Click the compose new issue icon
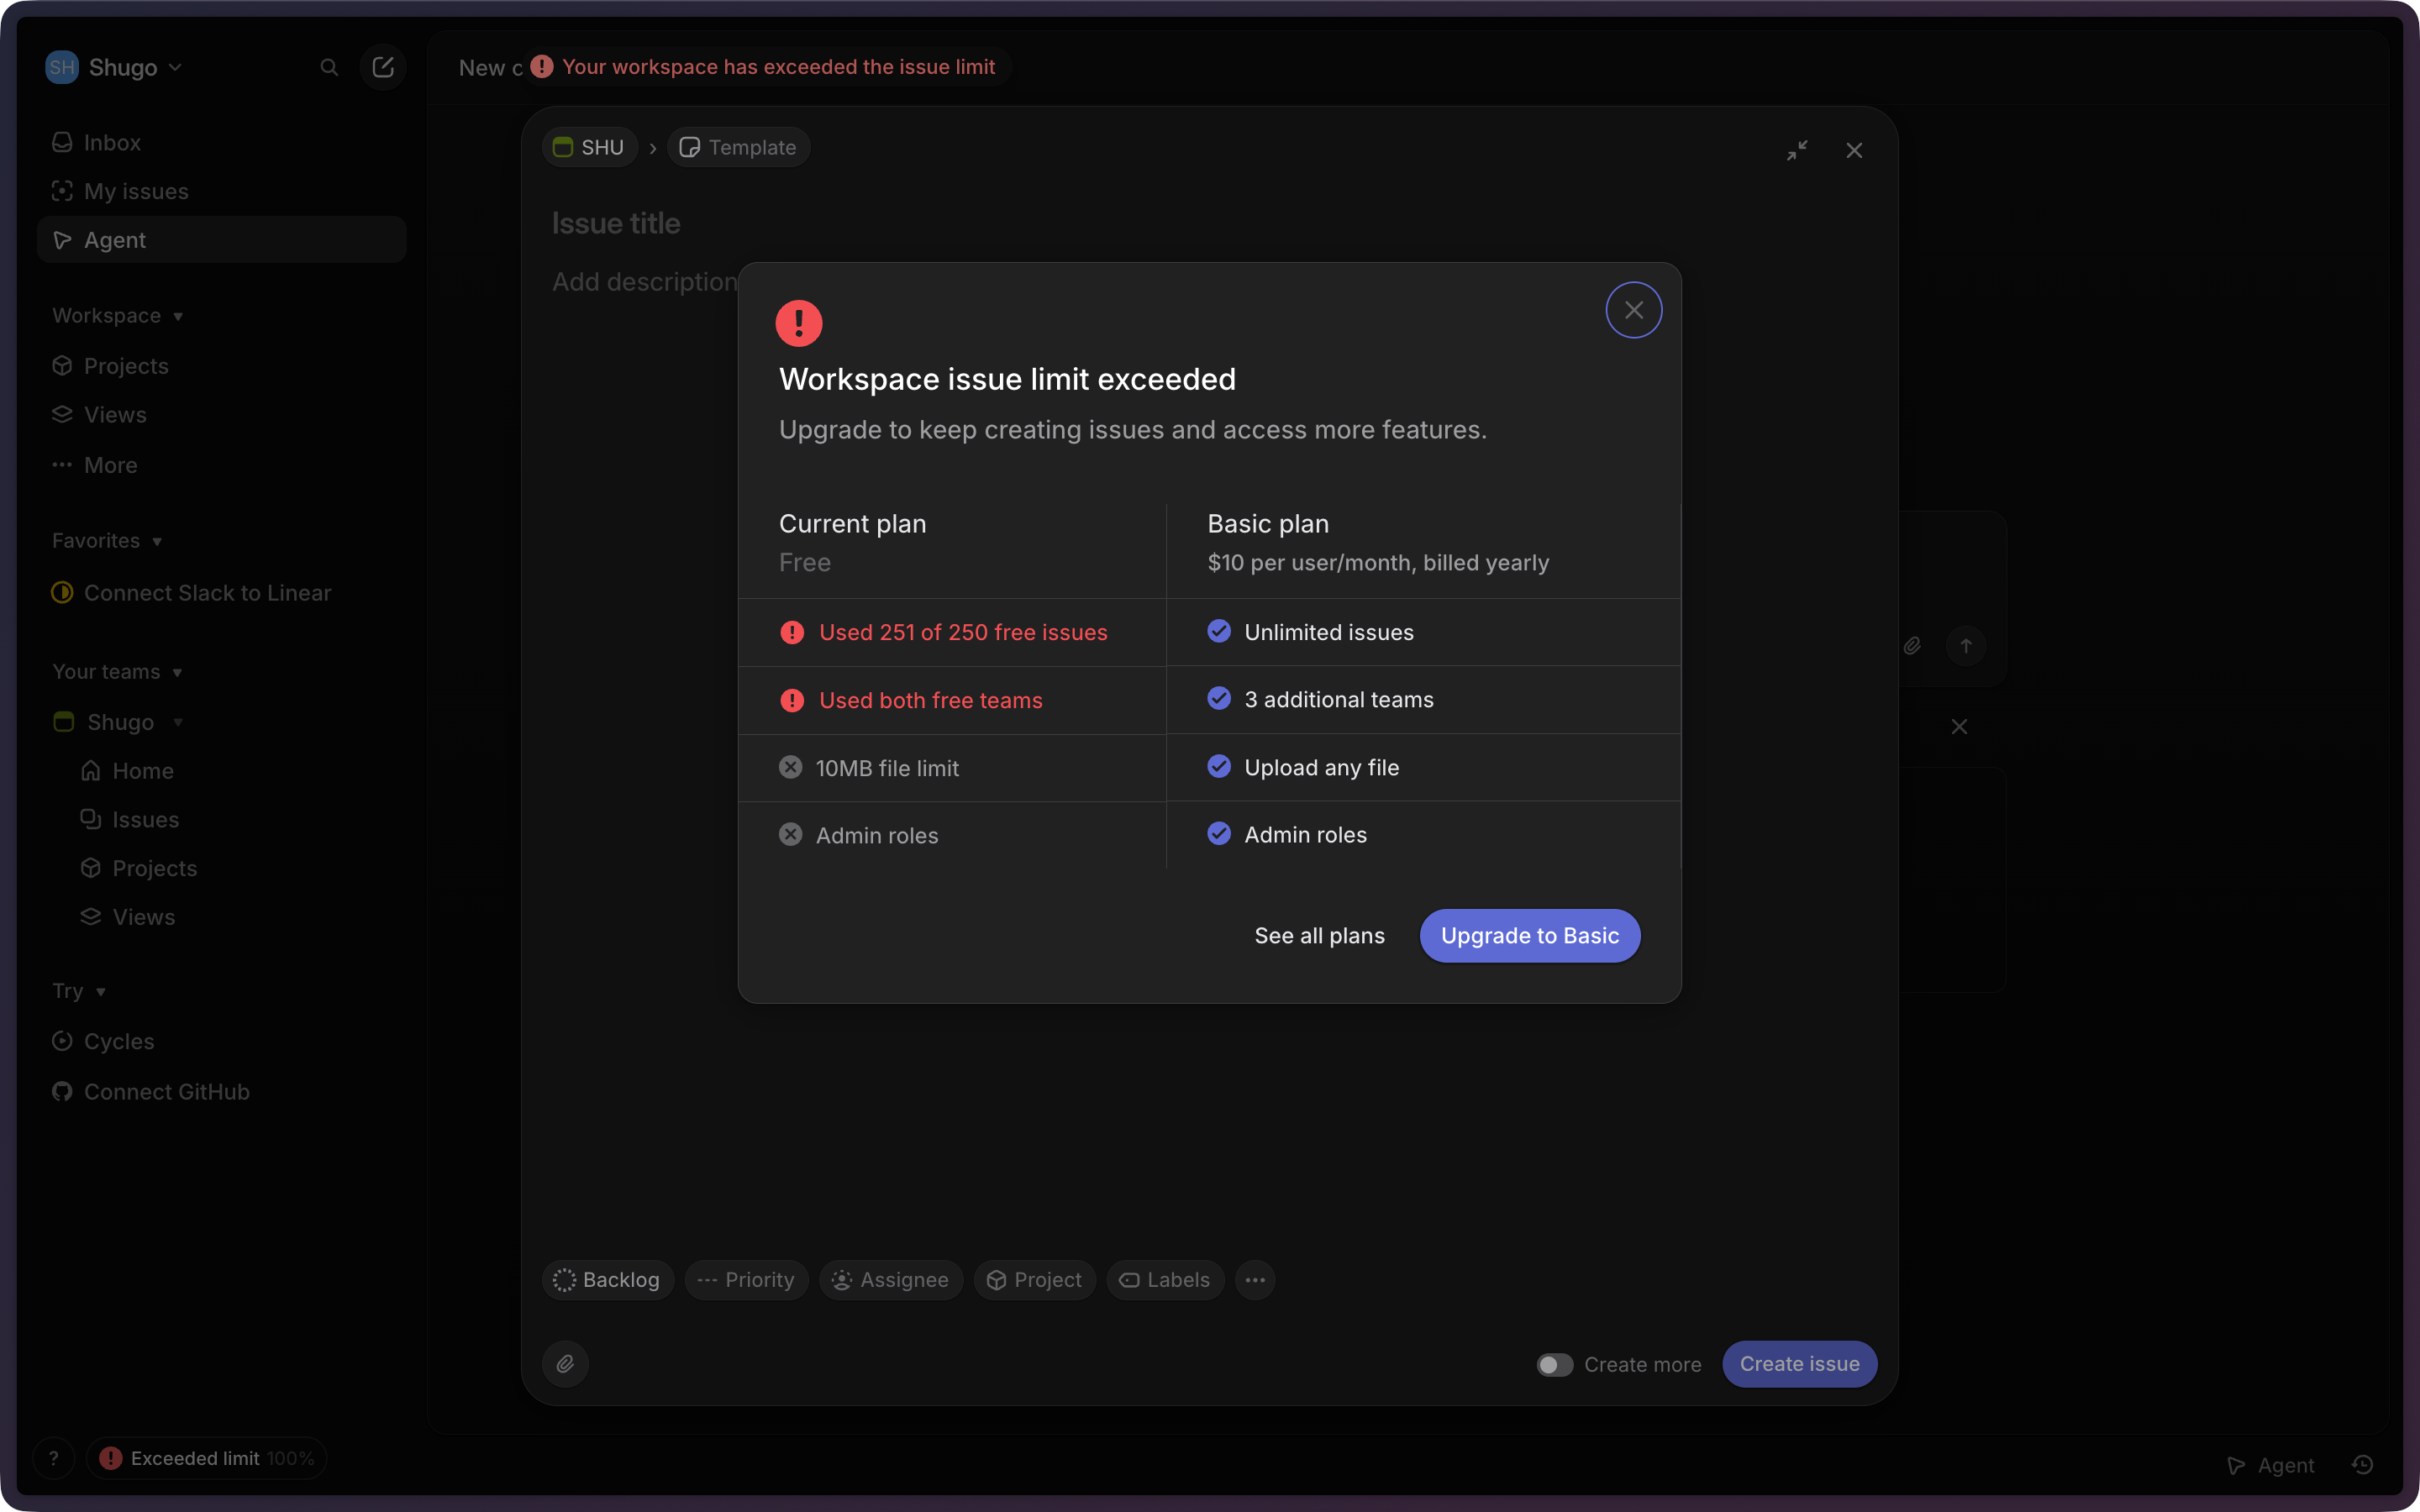The image size is (2420, 1512). coord(383,67)
